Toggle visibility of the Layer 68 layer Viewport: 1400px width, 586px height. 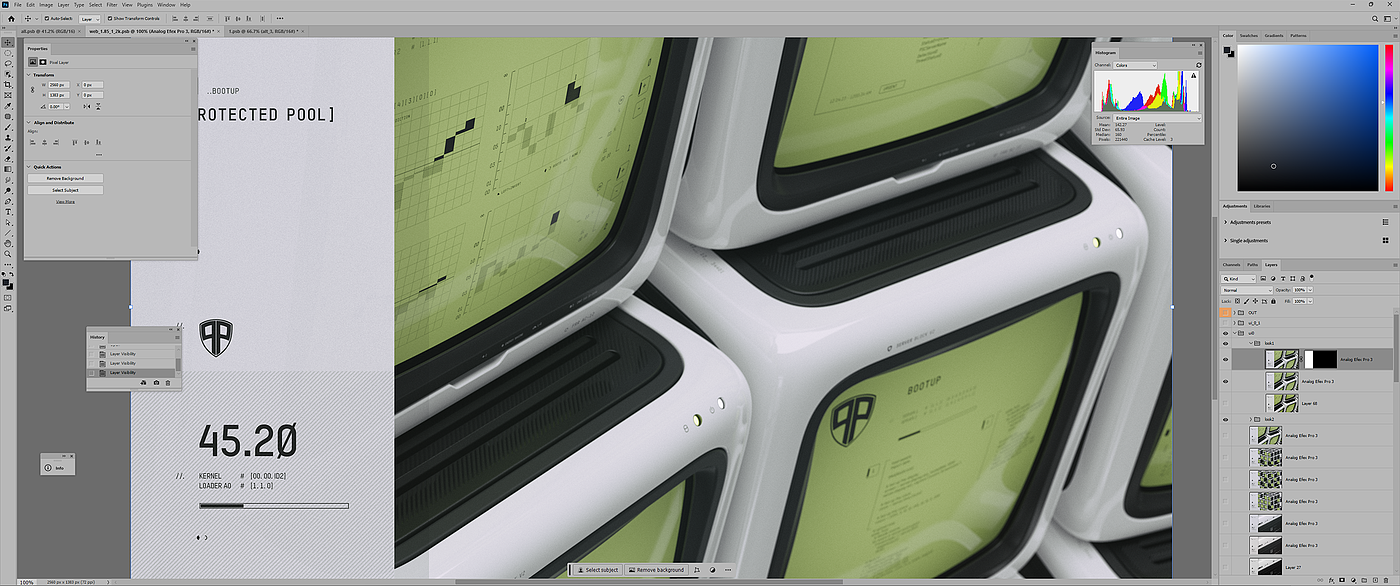[x=1225, y=403]
